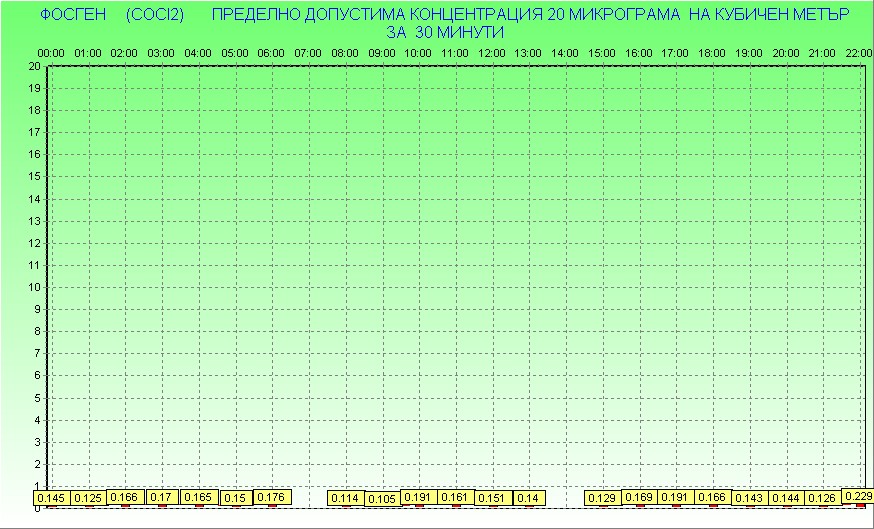Select the 21:00 time axis label
The width and height of the screenshot is (874, 529).
(822, 54)
